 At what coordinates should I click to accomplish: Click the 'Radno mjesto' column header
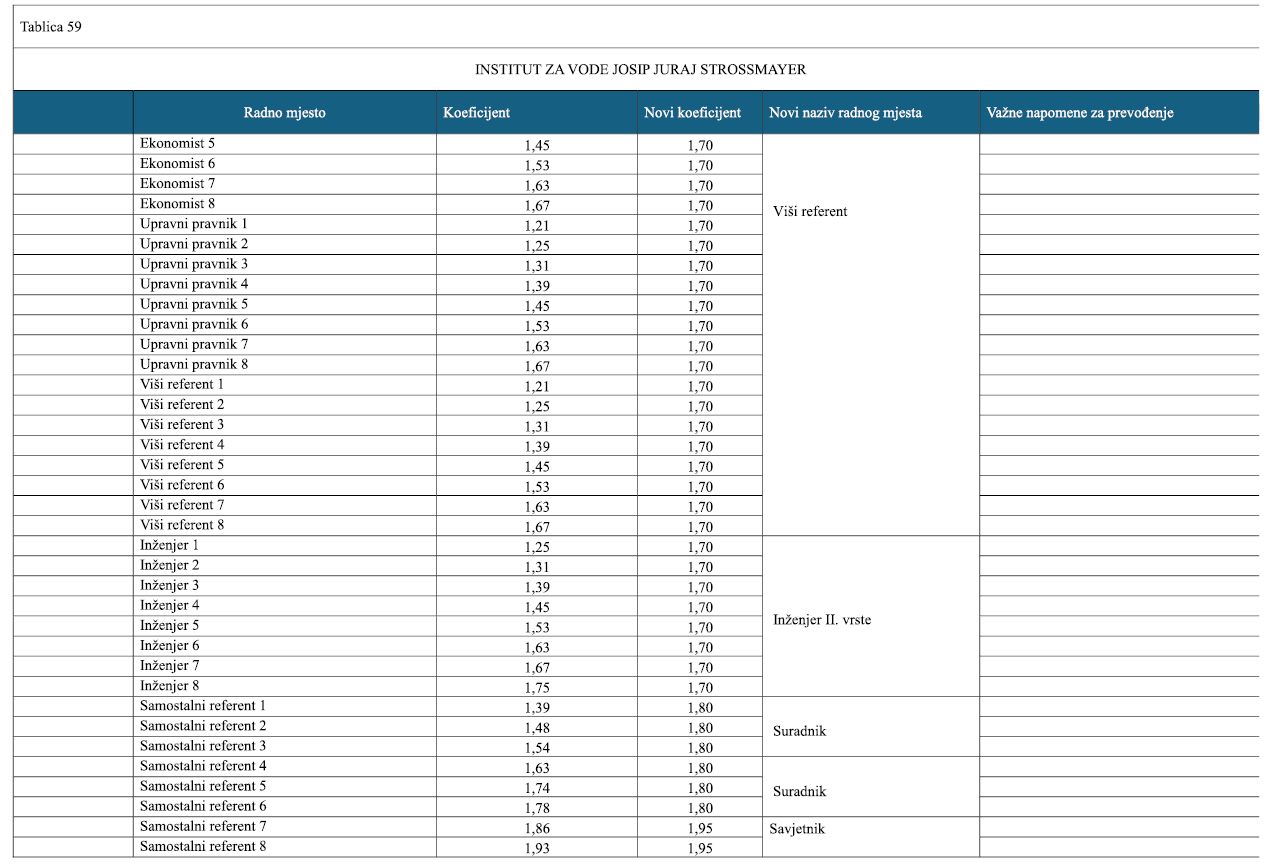click(285, 113)
